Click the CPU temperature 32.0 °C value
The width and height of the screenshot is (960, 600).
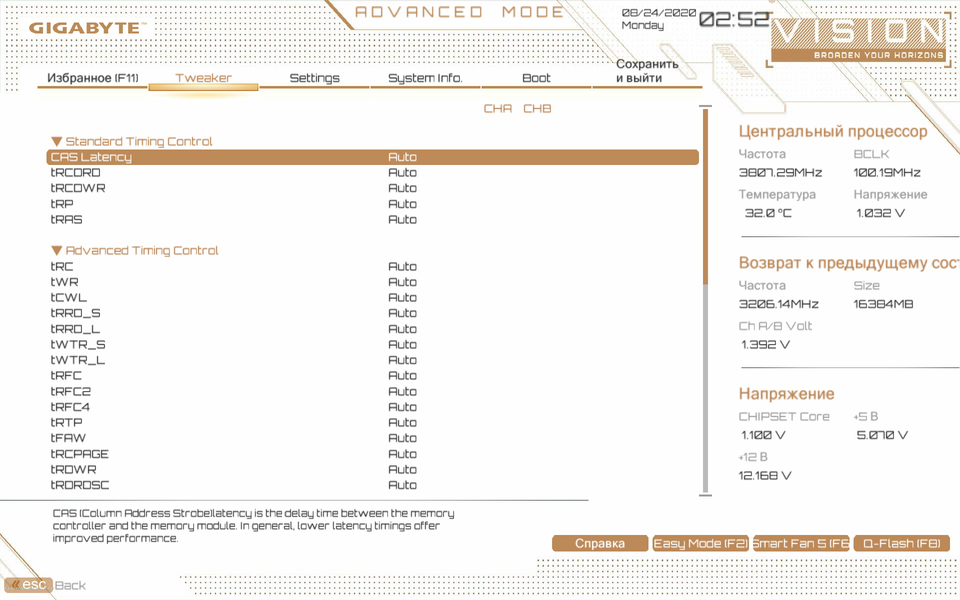tap(768, 213)
